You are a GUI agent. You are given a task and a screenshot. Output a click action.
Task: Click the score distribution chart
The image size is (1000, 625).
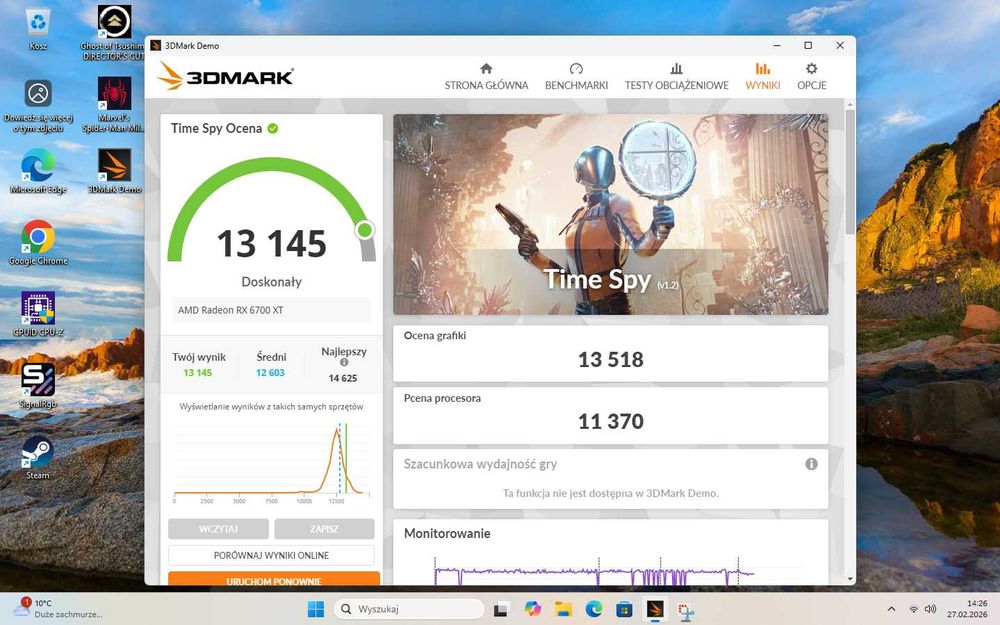[271, 462]
